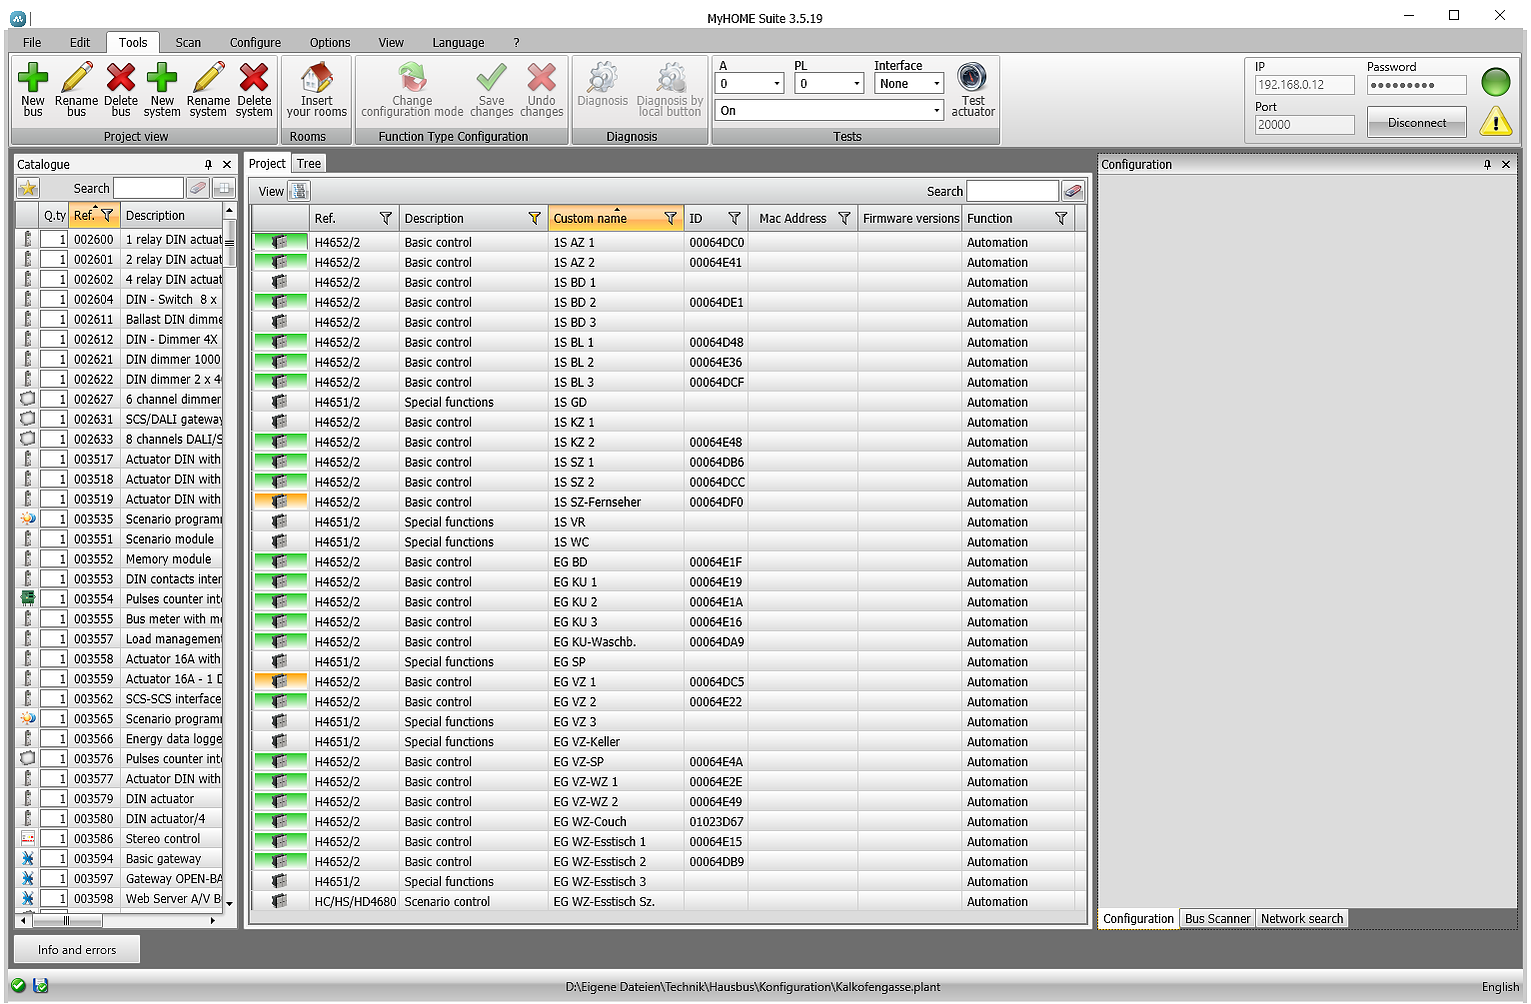Click the Delete system icon
Viewport: 1531px width, 1004px height.
coord(254,78)
